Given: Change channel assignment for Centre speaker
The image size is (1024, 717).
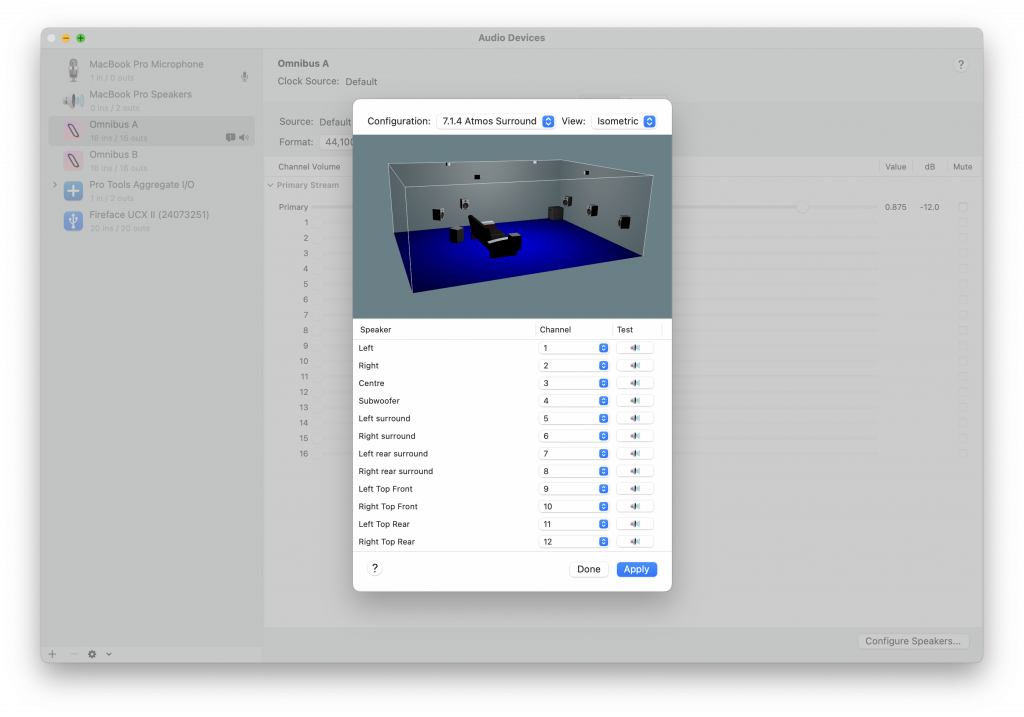Looking at the screenshot, I should [x=574, y=383].
